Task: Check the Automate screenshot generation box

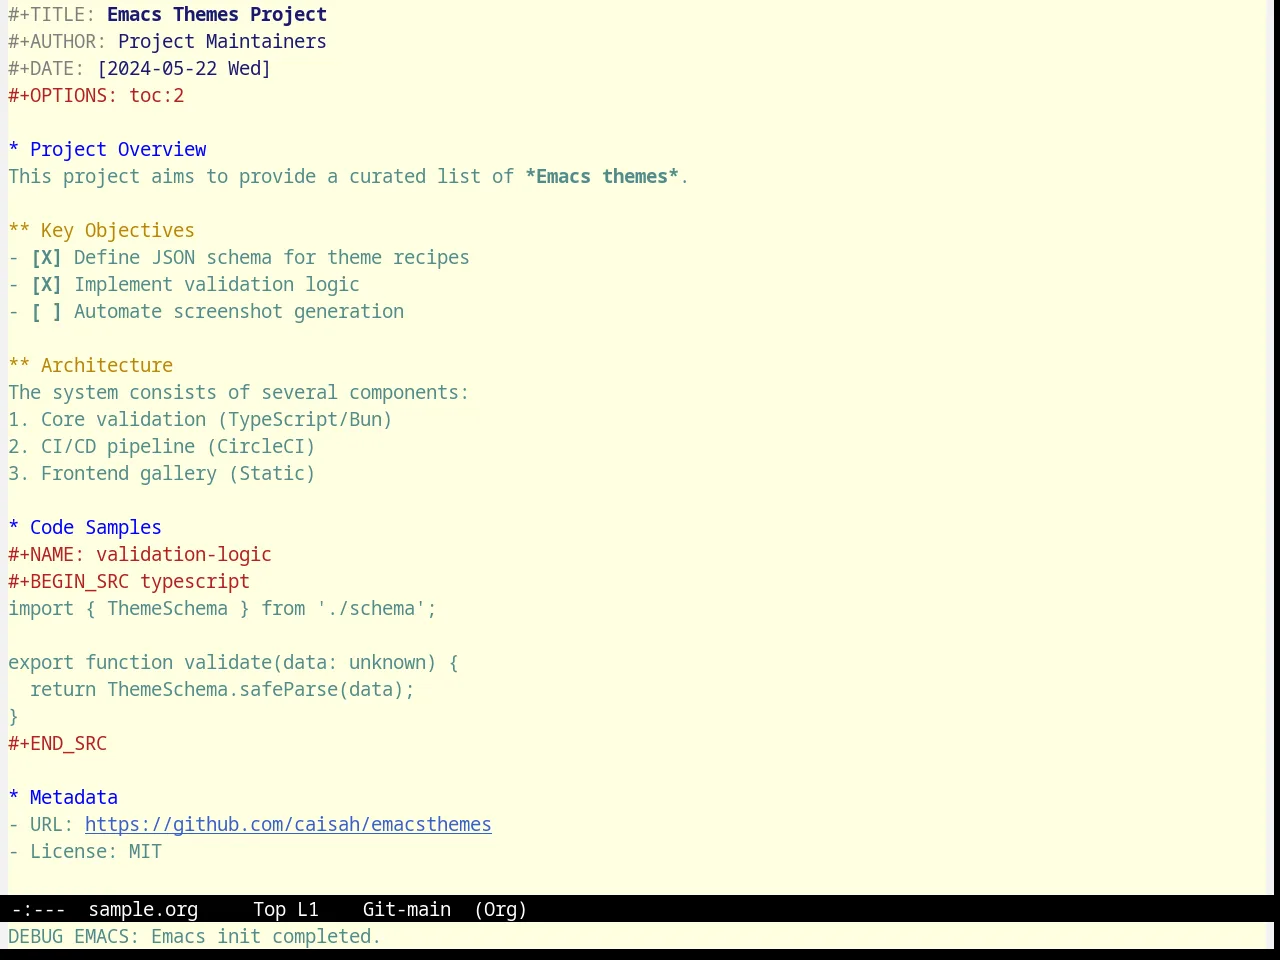Action: coord(46,311)
